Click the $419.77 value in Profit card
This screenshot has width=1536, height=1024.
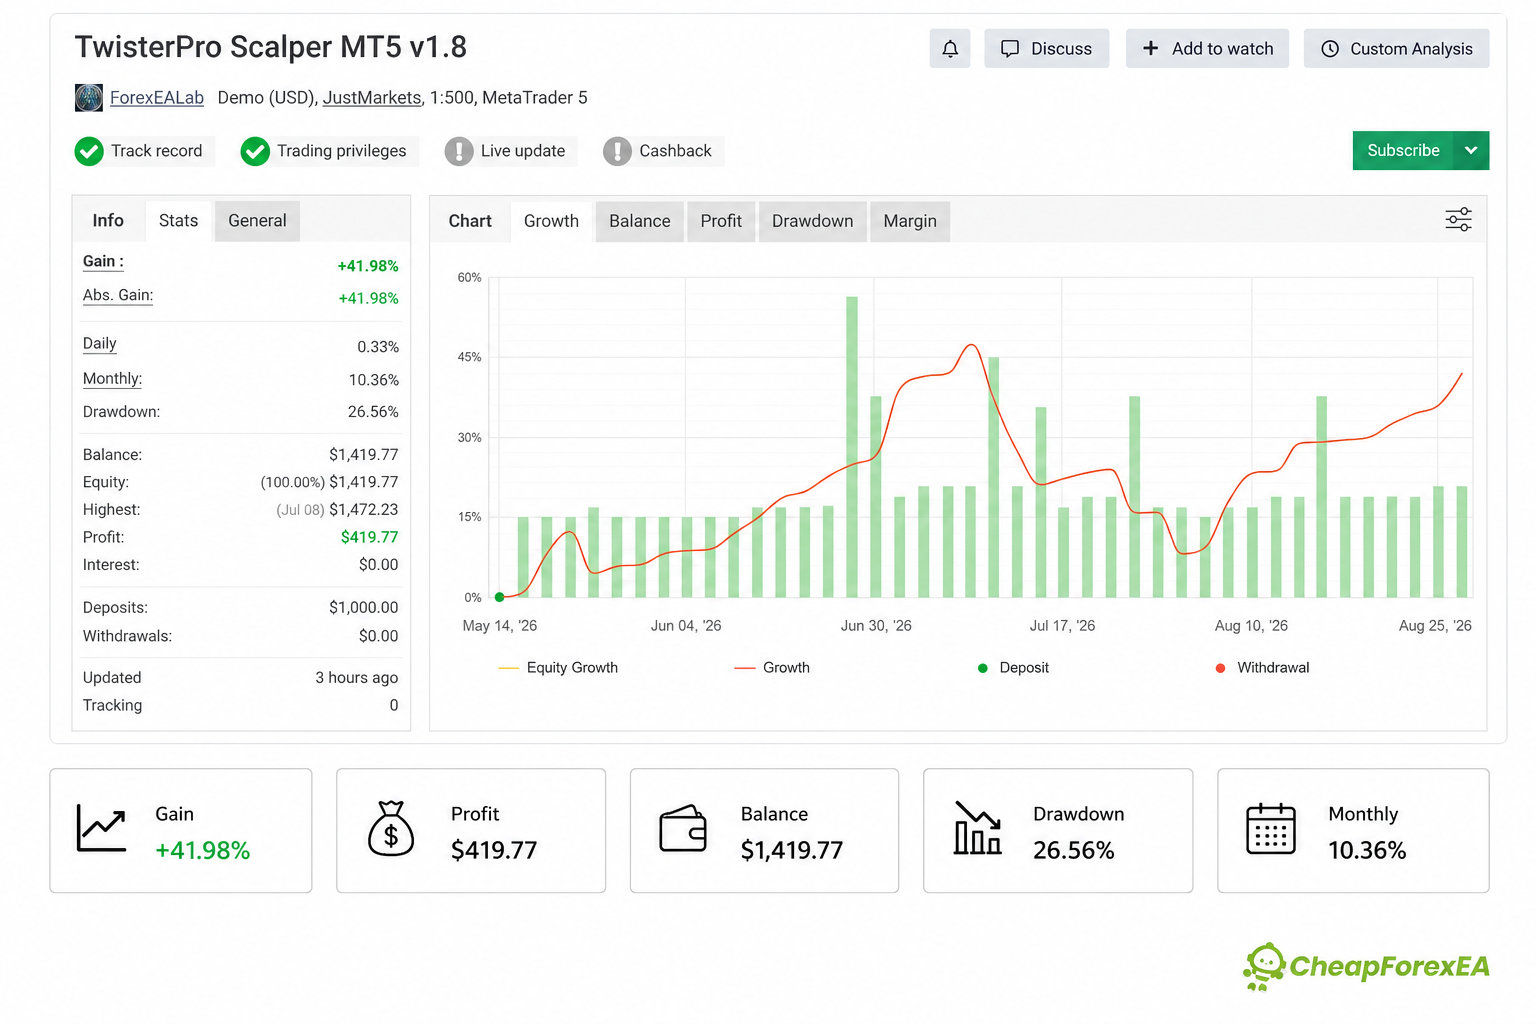click(494, 851)
